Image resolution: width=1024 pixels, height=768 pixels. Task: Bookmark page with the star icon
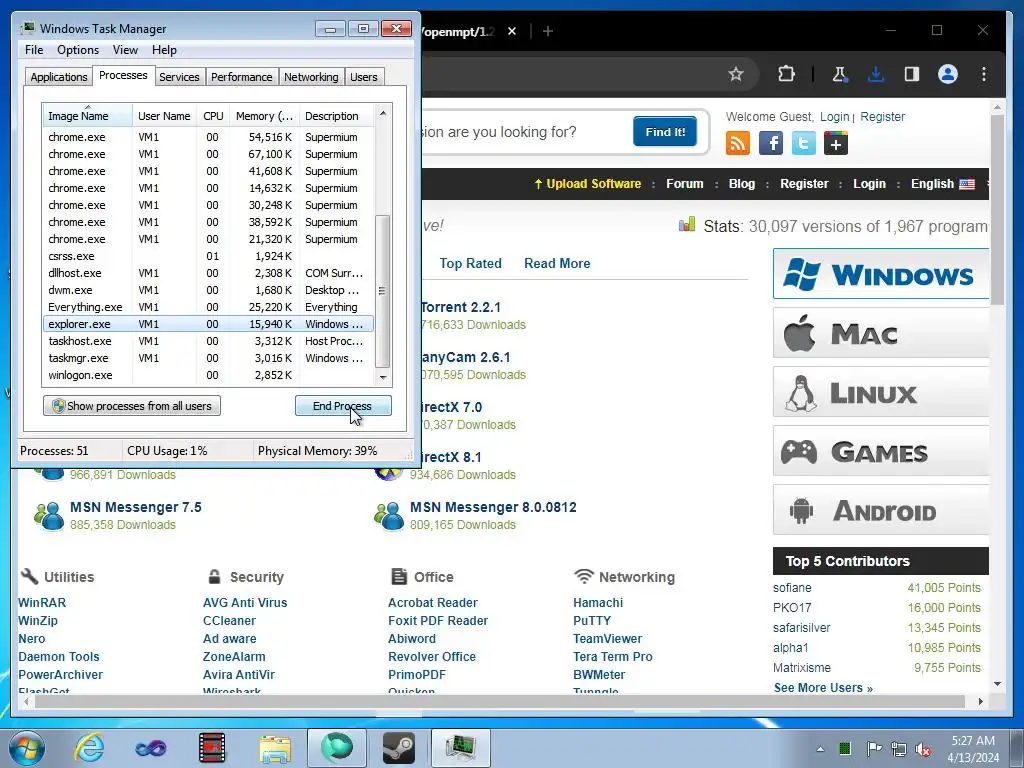click(x=736, y=74)
